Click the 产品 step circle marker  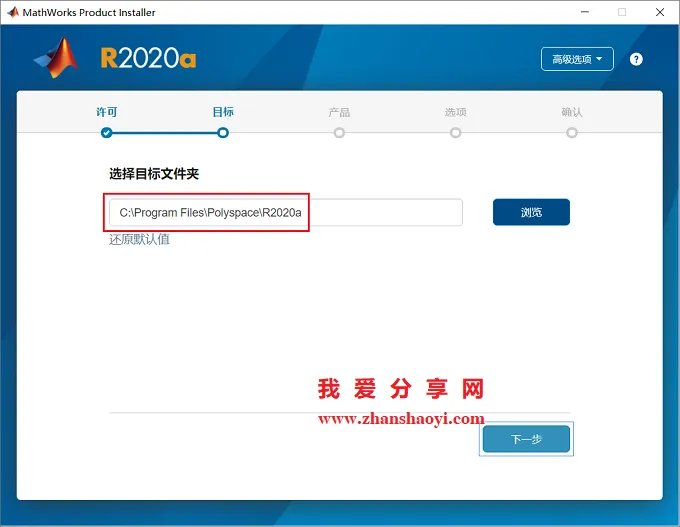point(339,133)
